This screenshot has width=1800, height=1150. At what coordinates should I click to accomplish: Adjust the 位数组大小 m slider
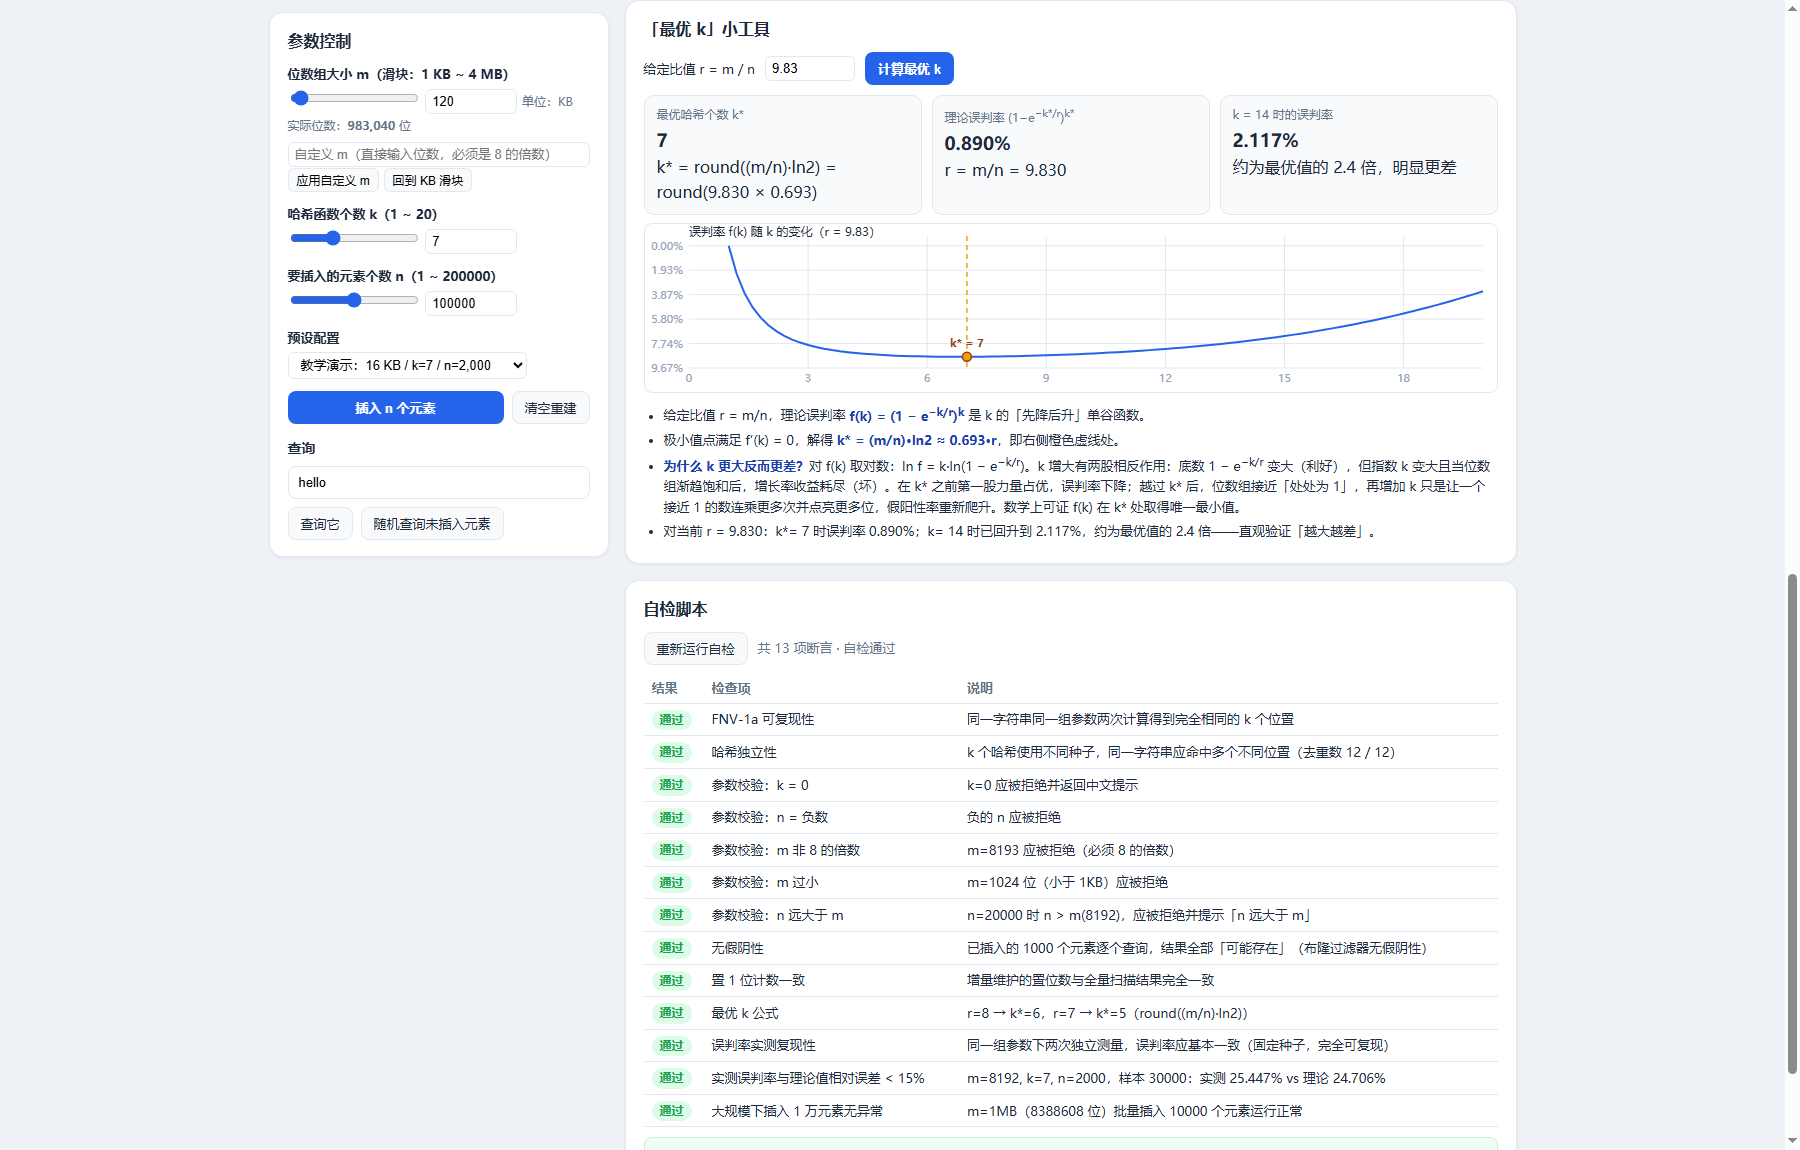tap(354, 98)
